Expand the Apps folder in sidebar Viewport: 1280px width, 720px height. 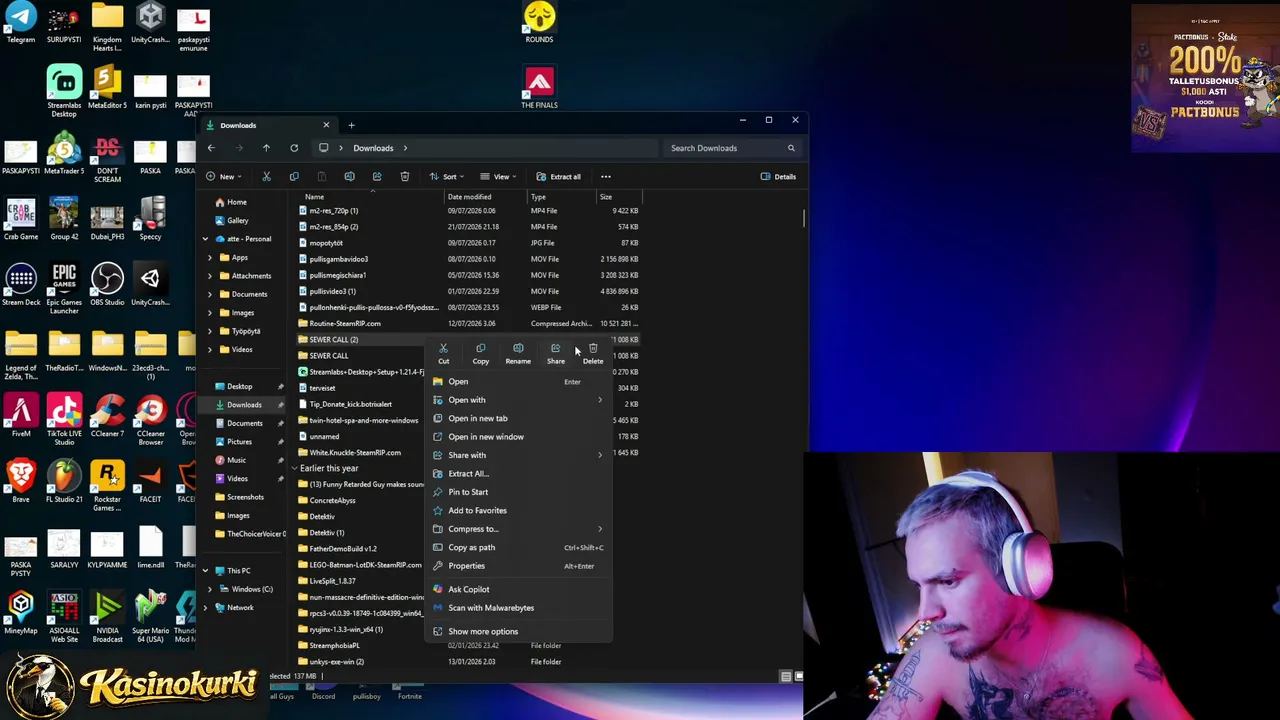[x=210, y=258]
